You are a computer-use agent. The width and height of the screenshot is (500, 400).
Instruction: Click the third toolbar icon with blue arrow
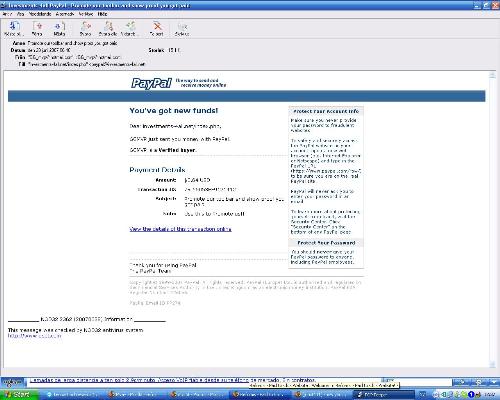click(59, 28)
